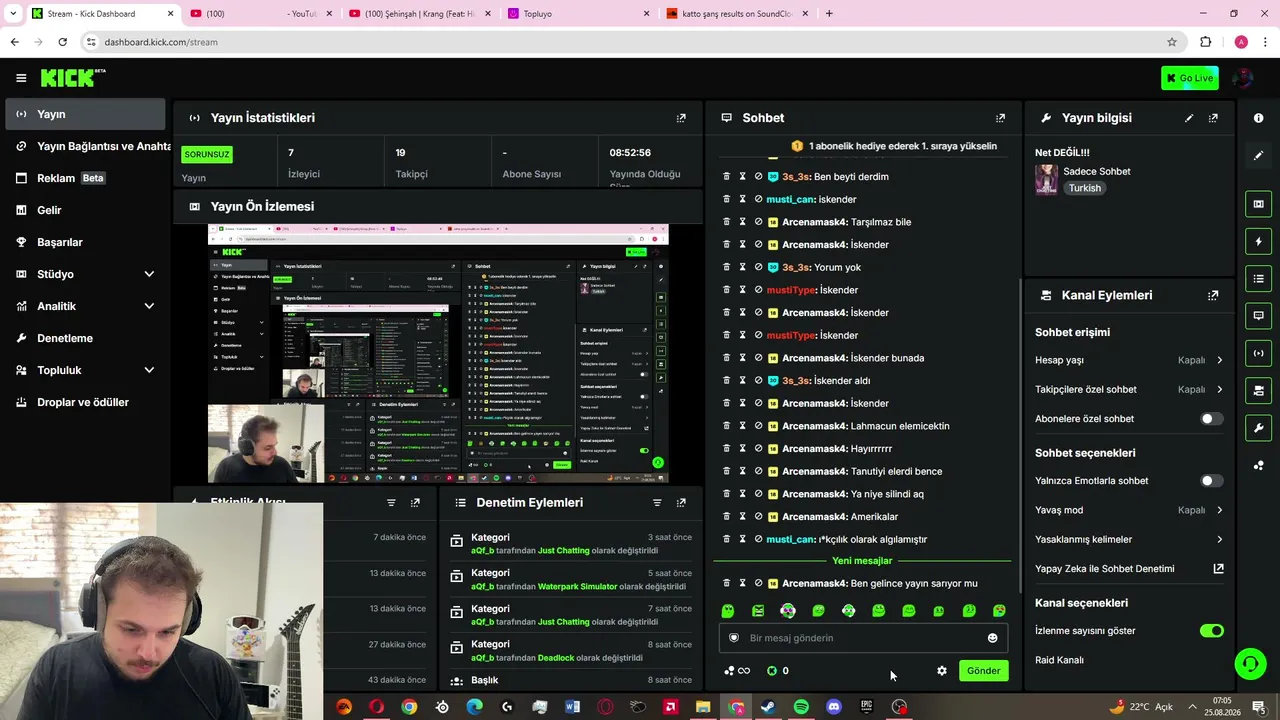Open Discord from the taskbar
This screenshot has height=720, width=1280.
pyautogui.click(x=834, y=707)
